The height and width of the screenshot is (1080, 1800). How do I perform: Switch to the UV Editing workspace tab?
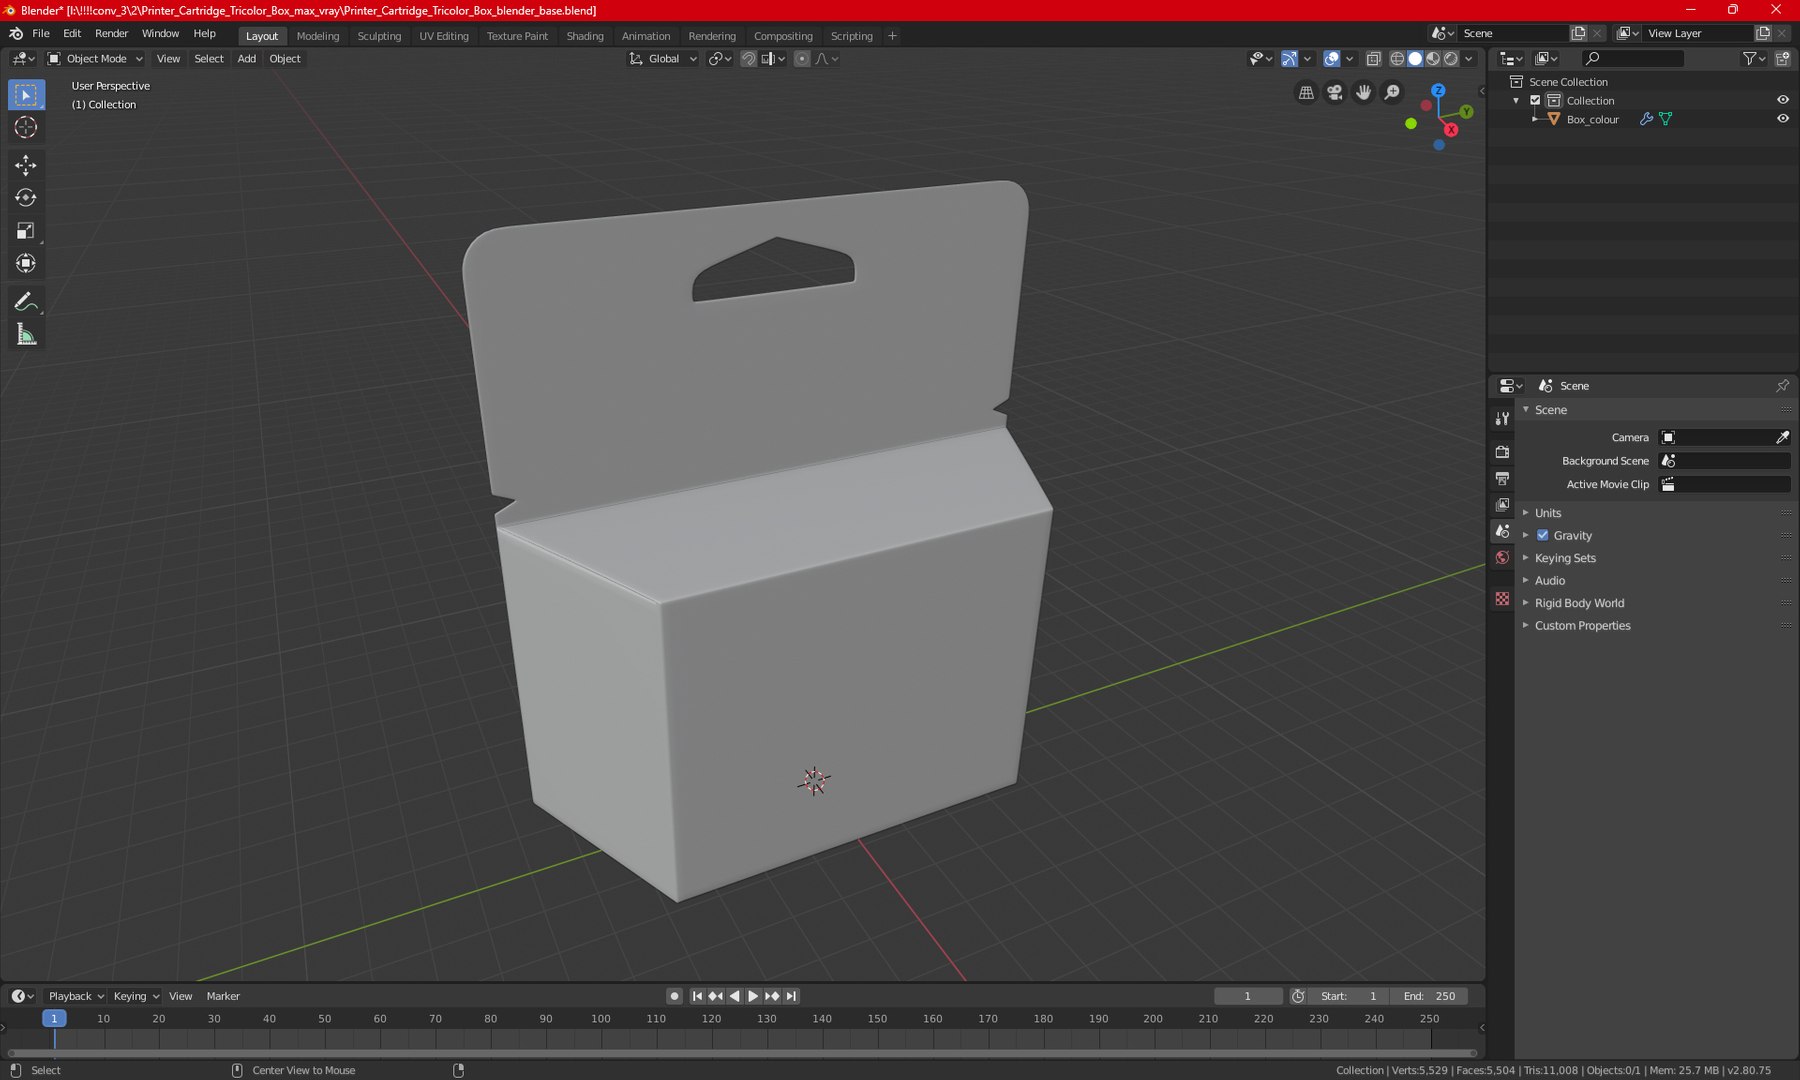coord(444,36)
